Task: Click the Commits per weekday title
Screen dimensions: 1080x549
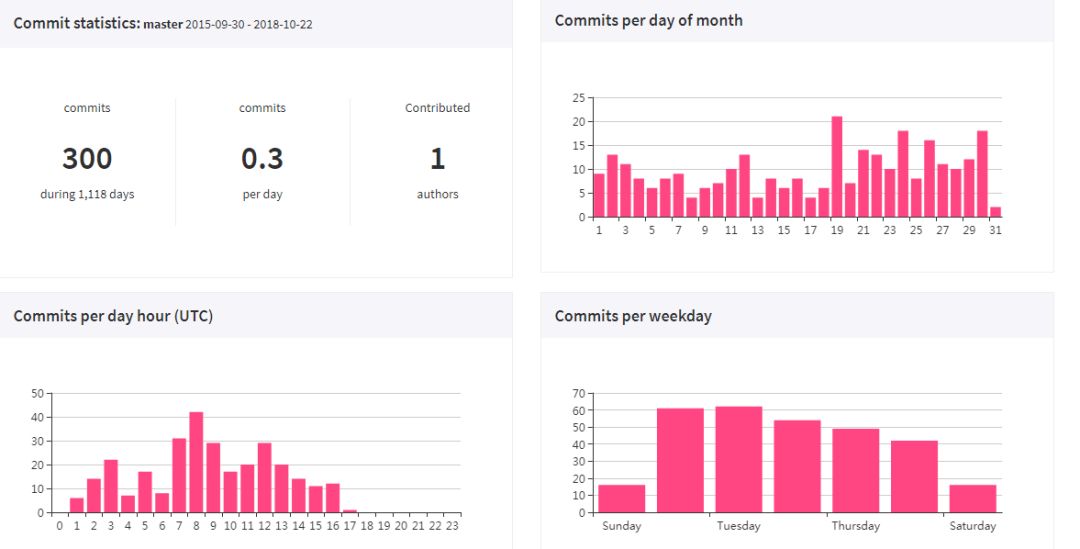Action: [633, 316]
